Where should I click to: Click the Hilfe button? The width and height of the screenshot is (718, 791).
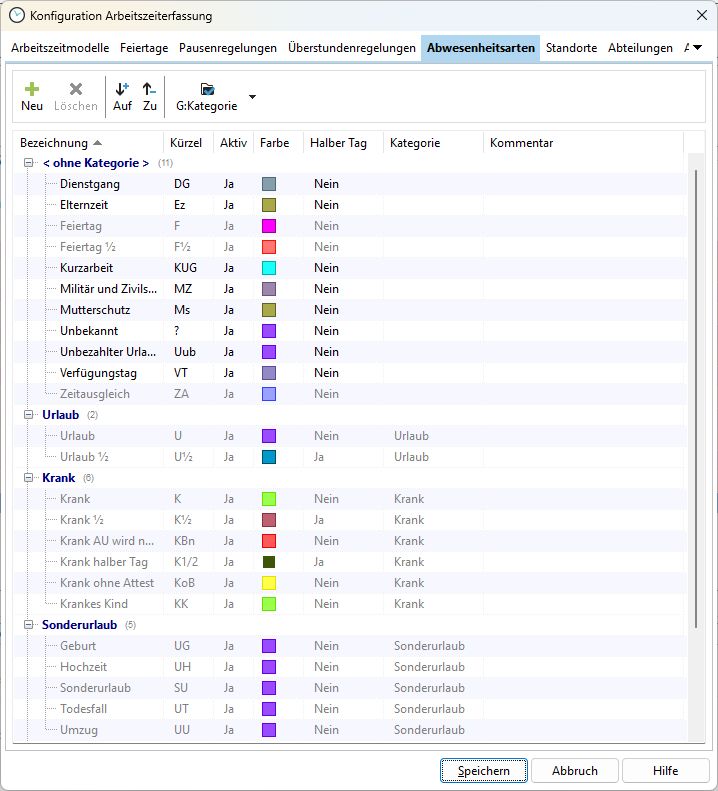pos(665,771)
